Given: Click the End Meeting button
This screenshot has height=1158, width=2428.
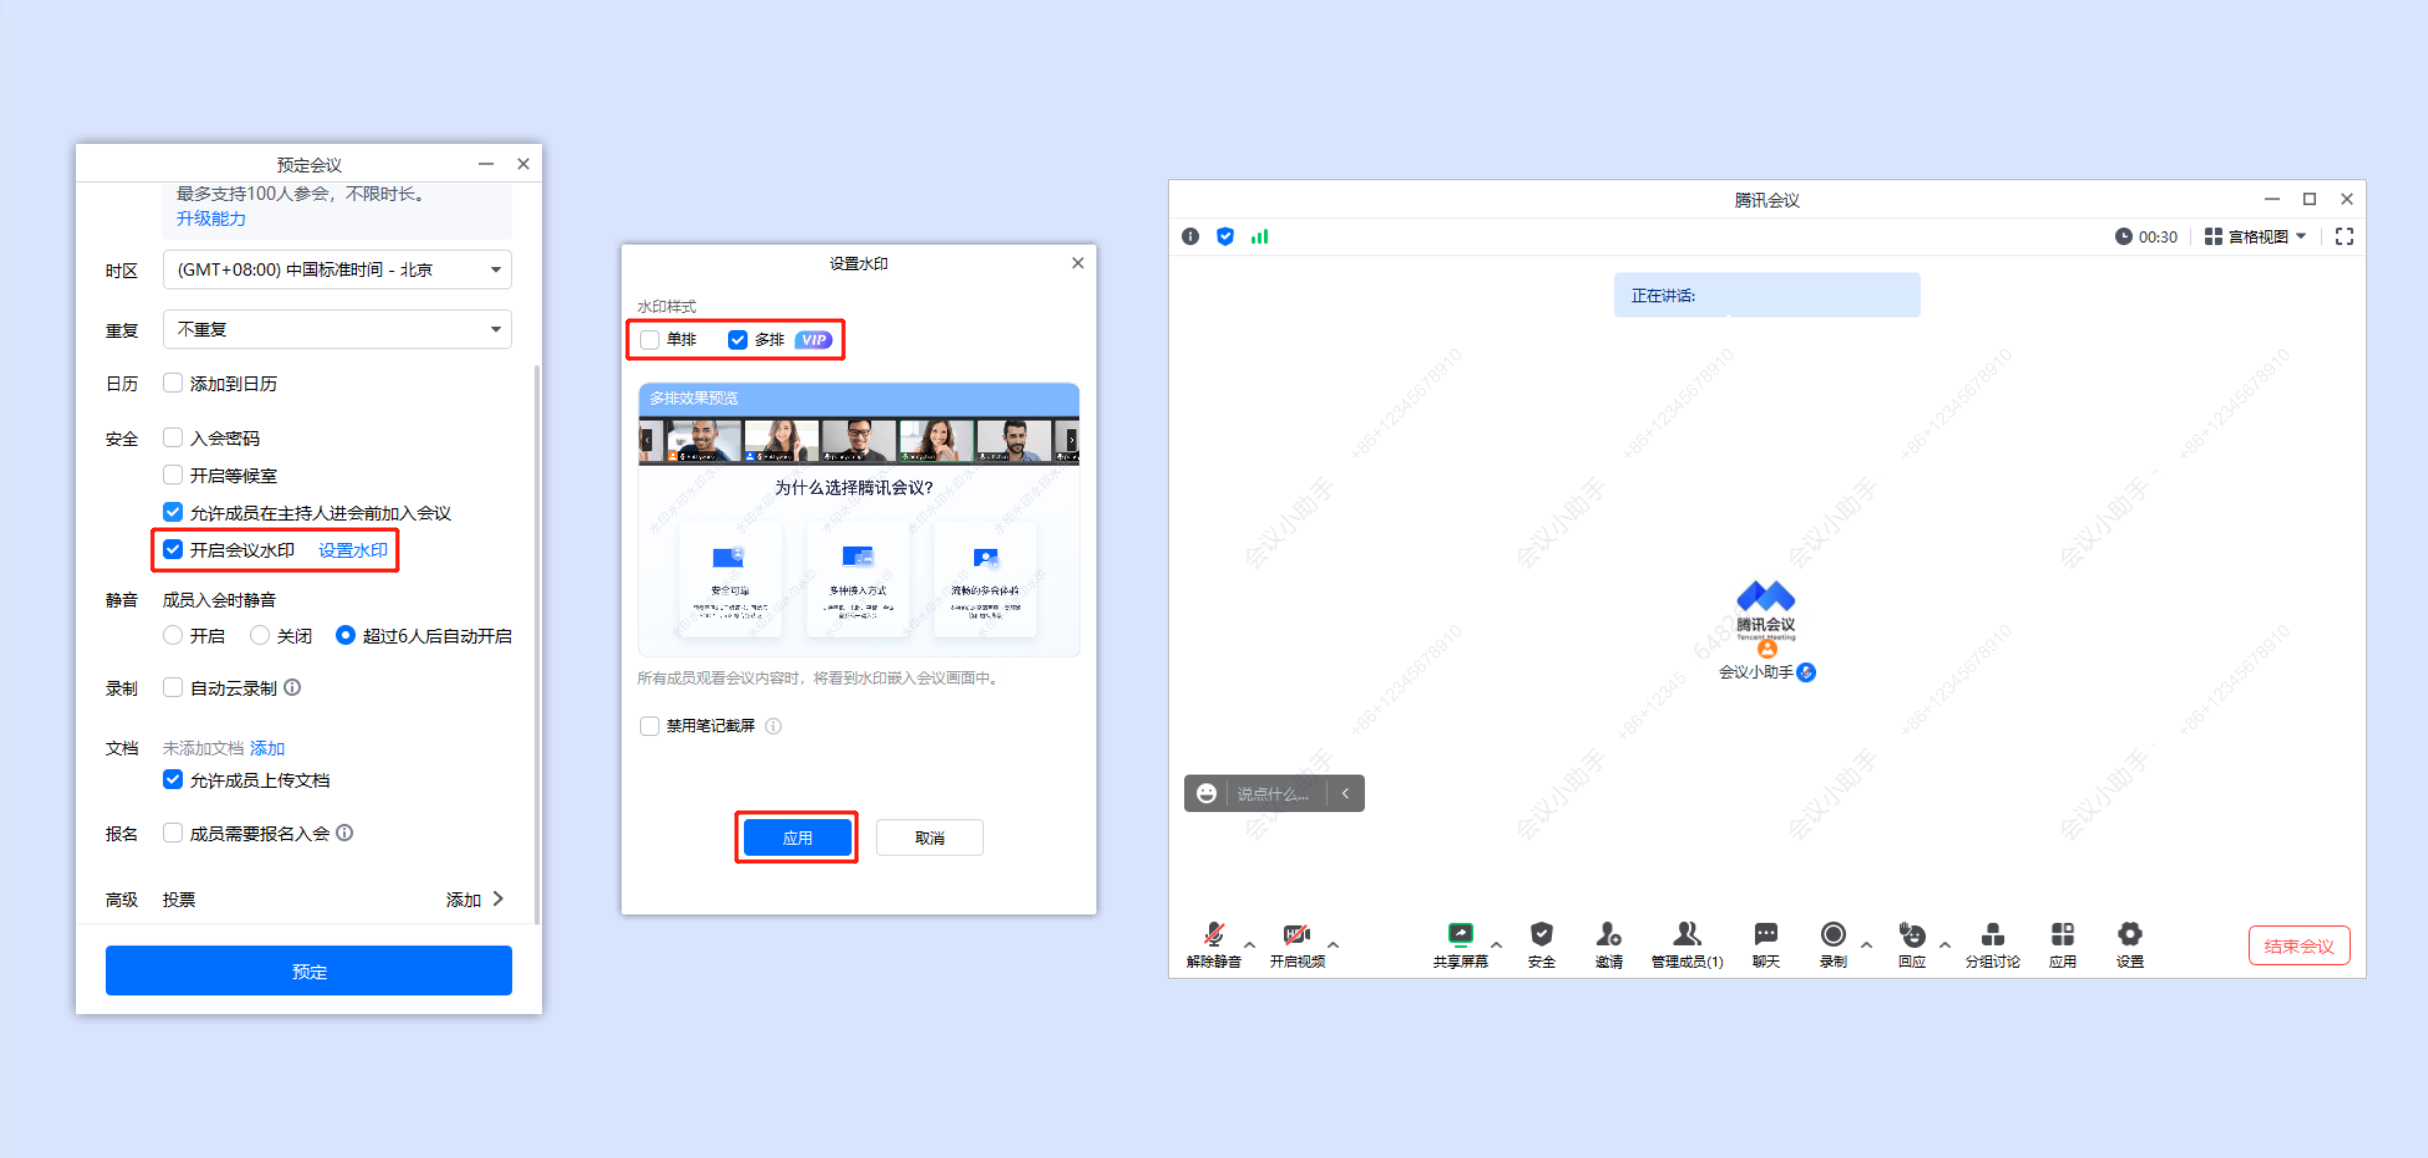Looking at the screenshot, I should 2298,946.
